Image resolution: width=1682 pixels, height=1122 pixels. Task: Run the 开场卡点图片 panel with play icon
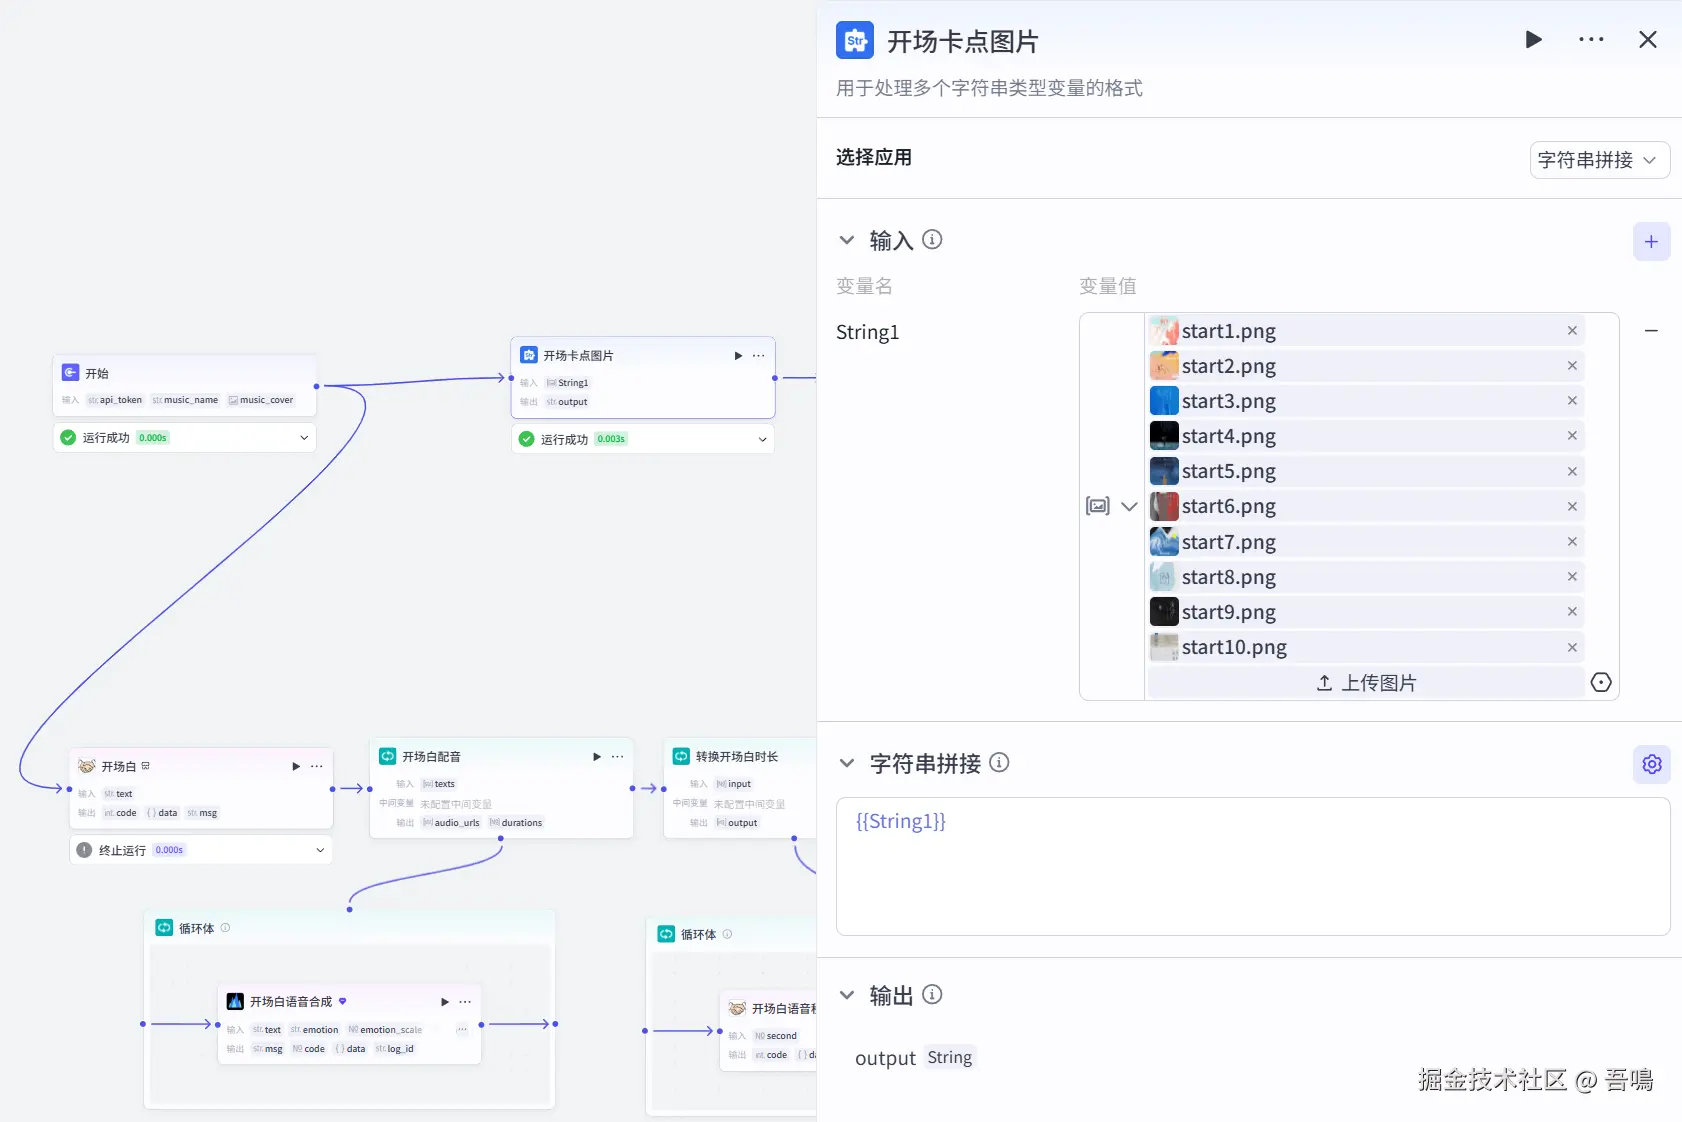[x=1533, y=40]
